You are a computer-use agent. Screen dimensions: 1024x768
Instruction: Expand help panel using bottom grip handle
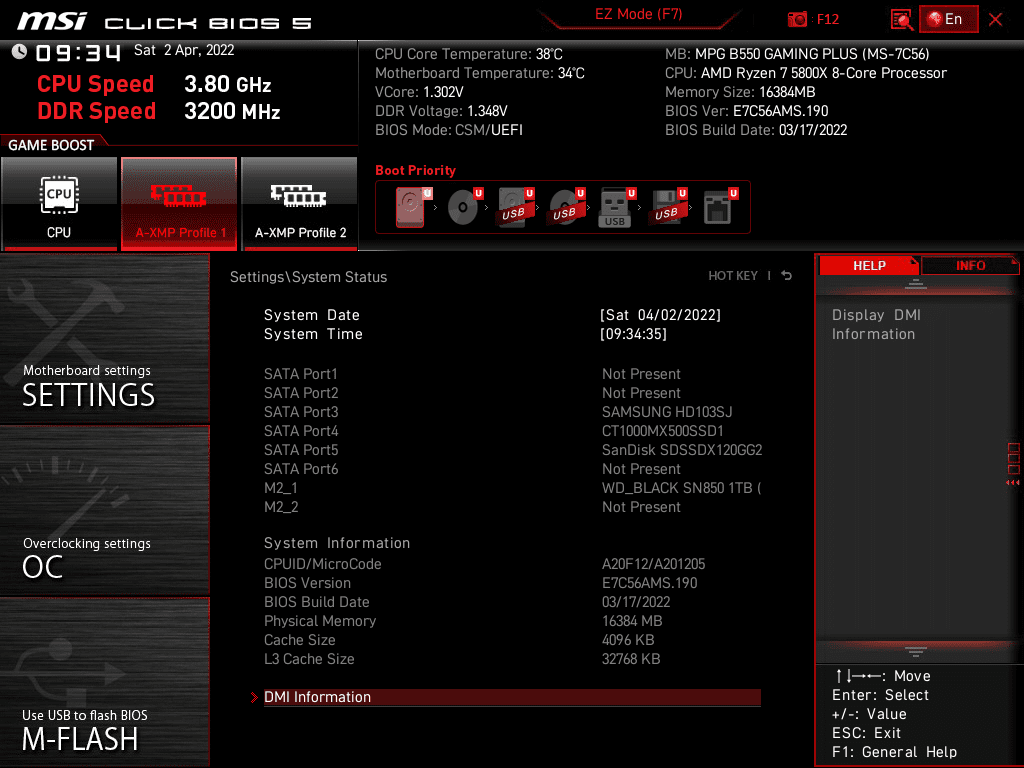[916, 651]
